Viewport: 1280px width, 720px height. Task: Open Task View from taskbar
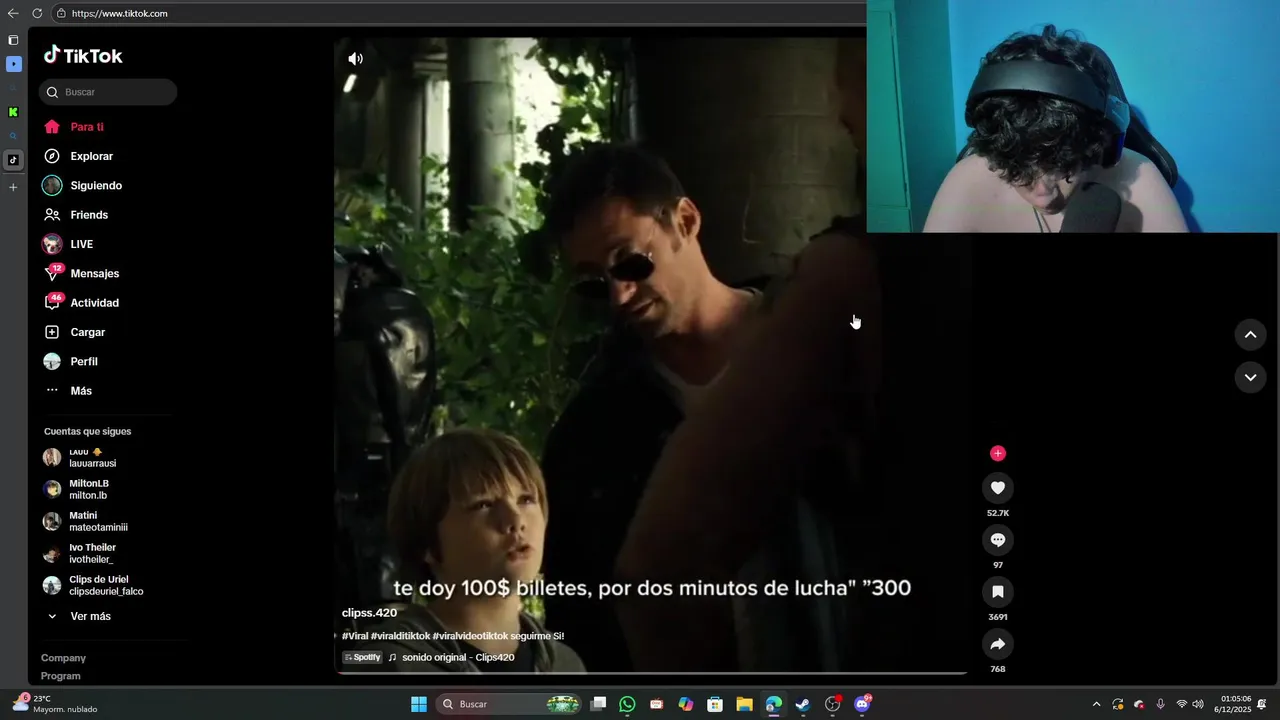coord(598,704)
